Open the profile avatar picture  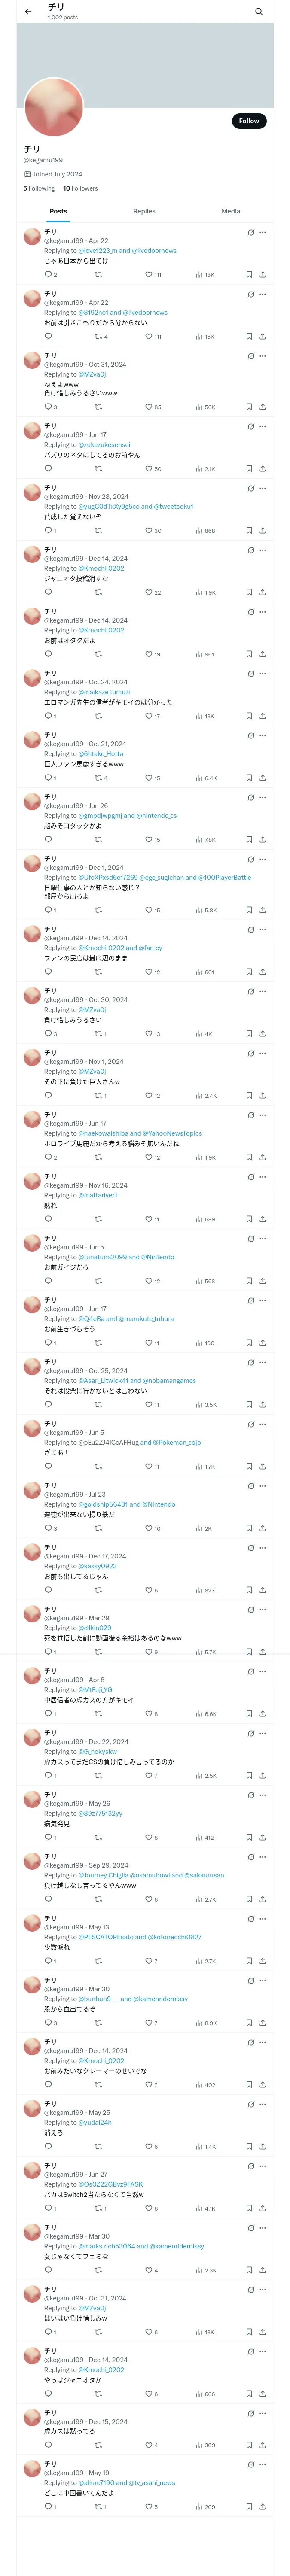point(53,107)
